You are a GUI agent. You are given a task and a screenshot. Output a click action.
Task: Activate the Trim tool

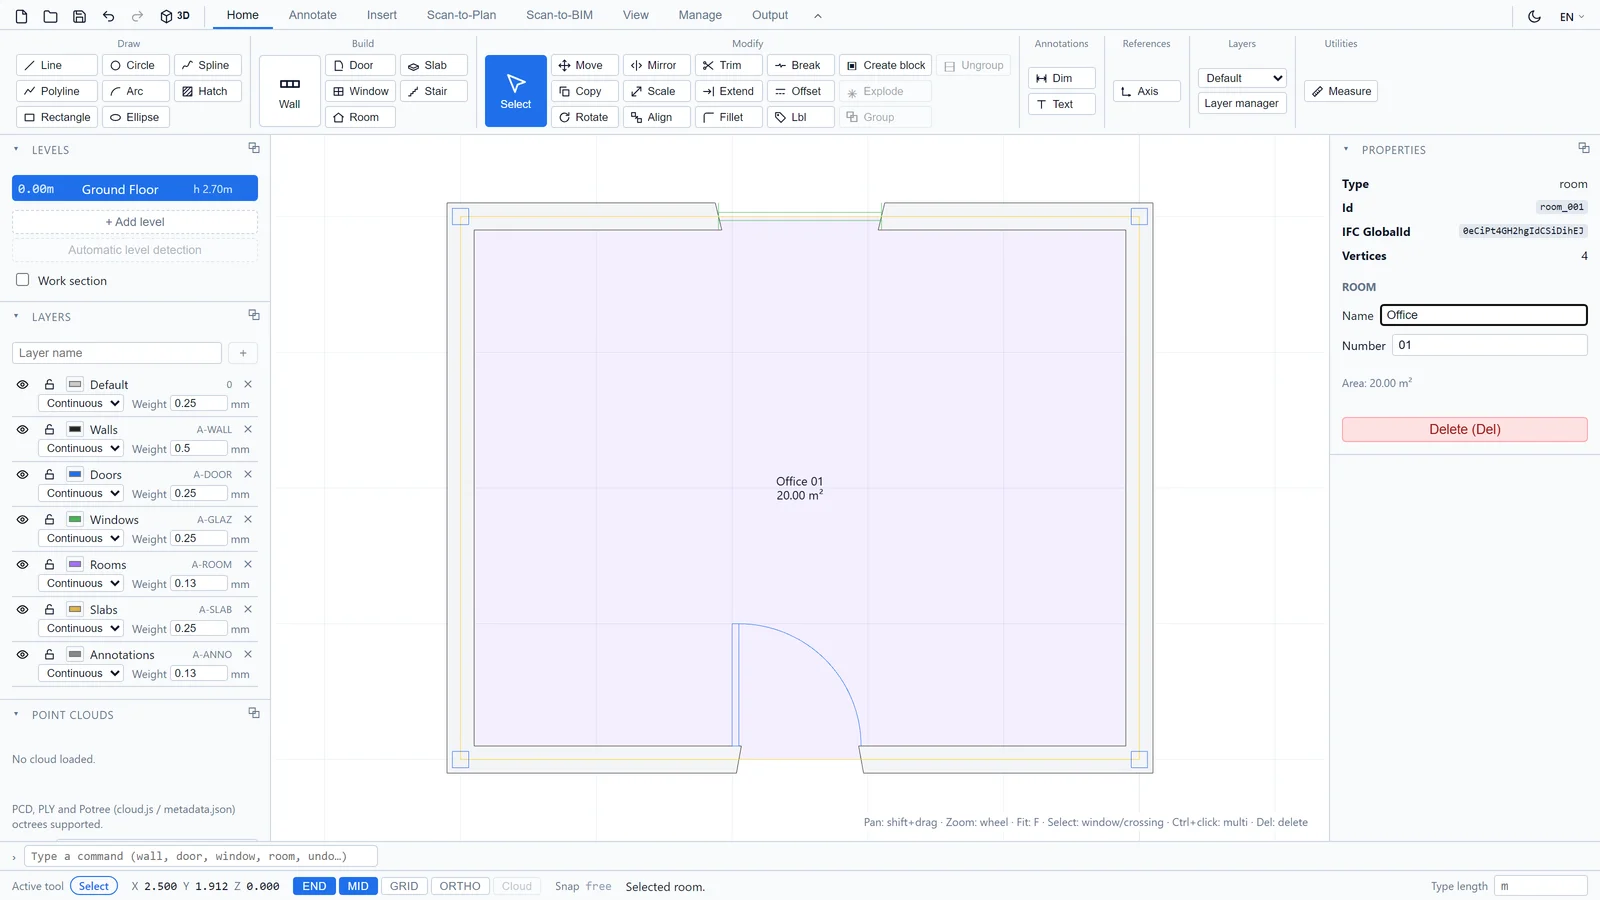pos(729,65)
